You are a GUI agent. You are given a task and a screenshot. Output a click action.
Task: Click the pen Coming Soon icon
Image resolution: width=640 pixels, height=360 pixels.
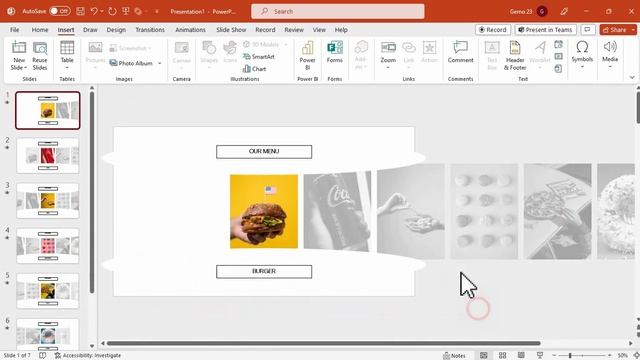pos(564,11)
